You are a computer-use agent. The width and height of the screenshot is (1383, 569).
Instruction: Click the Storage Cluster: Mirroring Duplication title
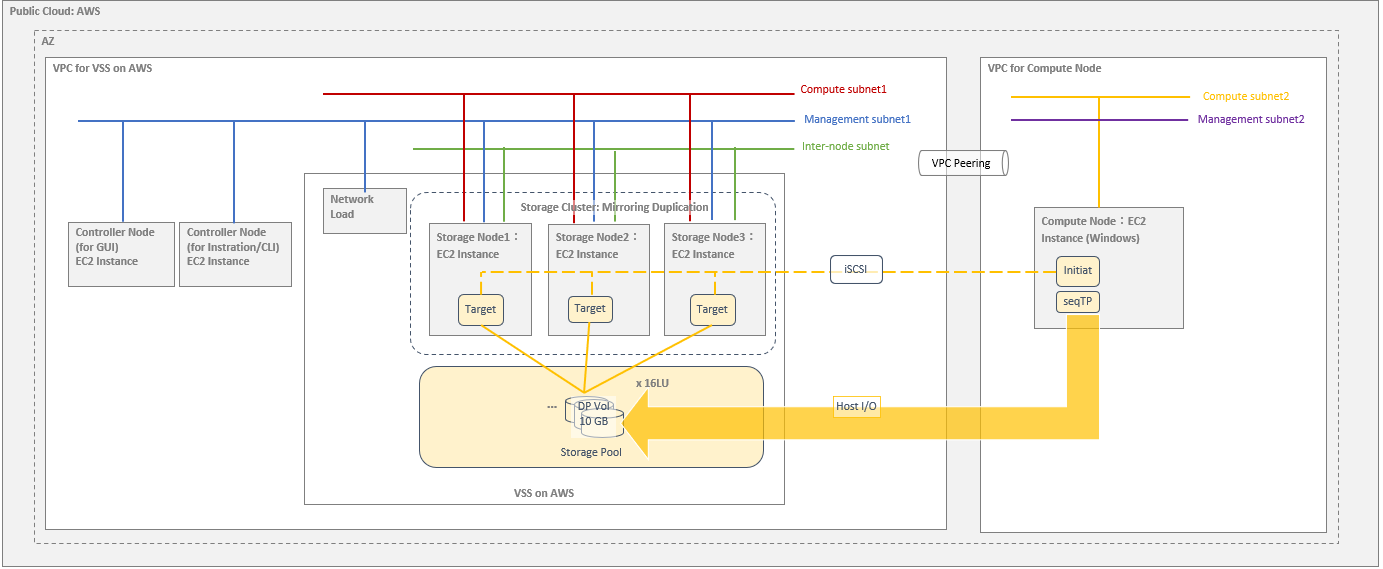click(614, 207)
